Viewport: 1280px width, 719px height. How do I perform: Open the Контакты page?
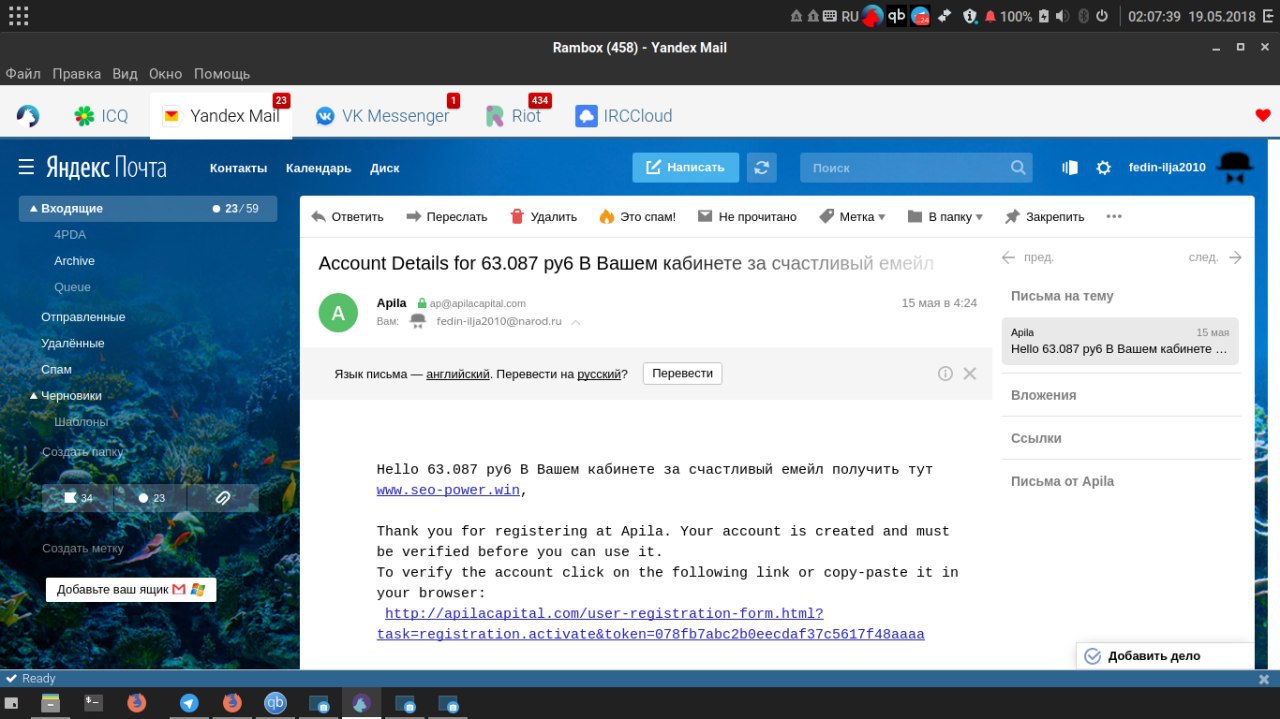click(238, 168)
